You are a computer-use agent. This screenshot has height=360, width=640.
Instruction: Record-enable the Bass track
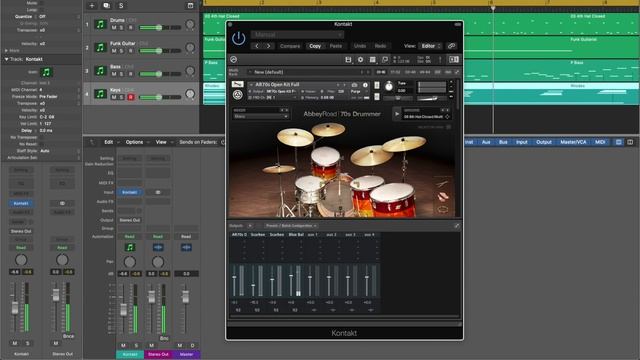click(131, 74)
